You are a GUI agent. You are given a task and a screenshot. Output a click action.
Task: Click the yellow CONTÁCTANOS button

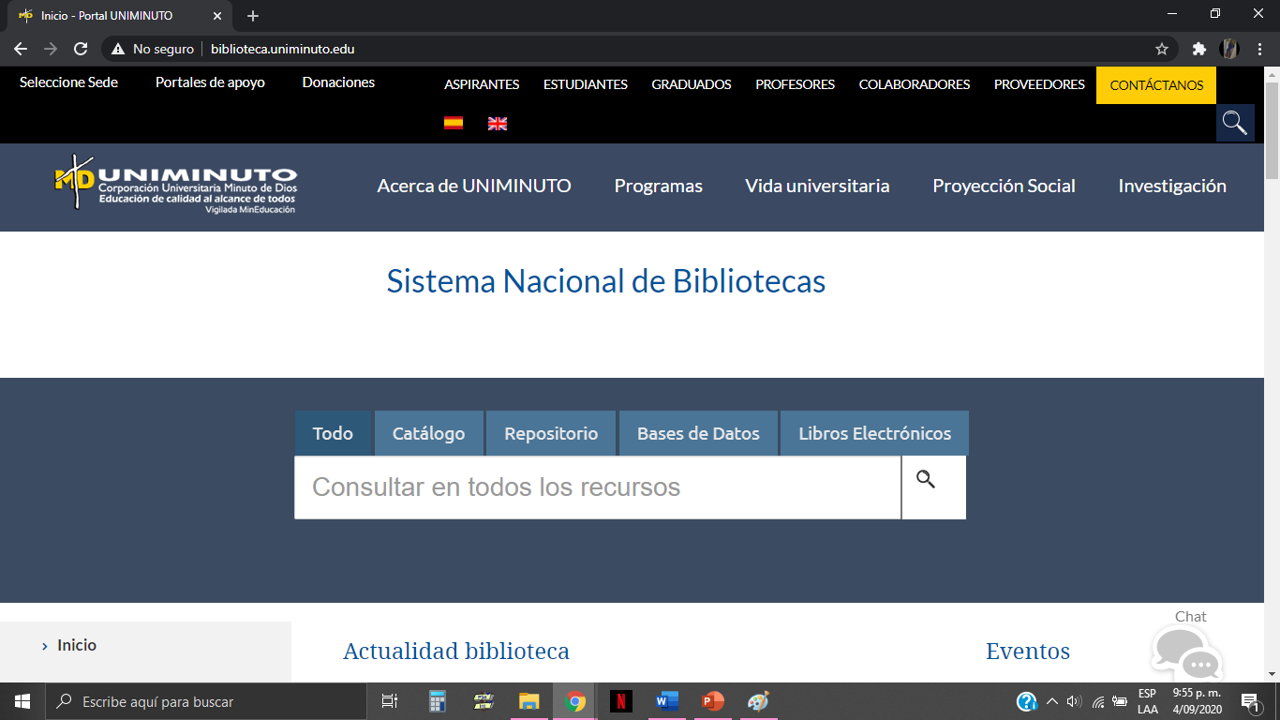pyautogui.click(x=1156, y=85)
